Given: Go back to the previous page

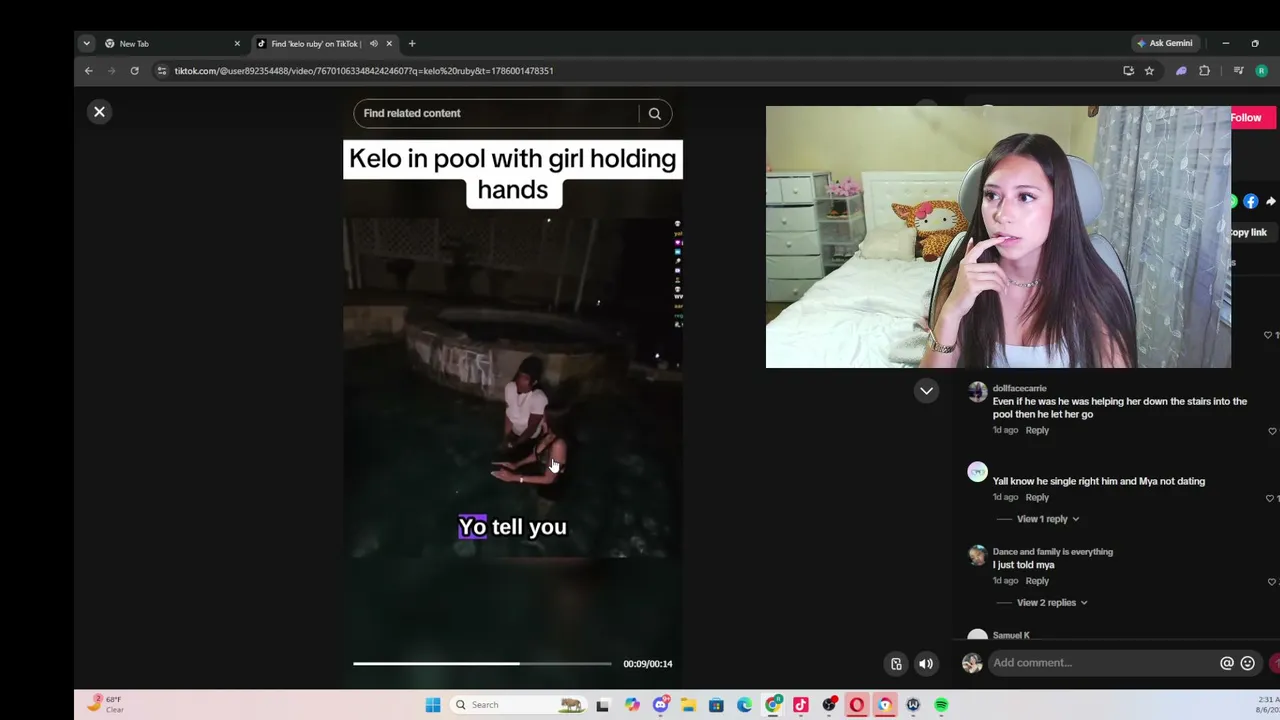Looking at the screenshot, I should click(89, 71).
